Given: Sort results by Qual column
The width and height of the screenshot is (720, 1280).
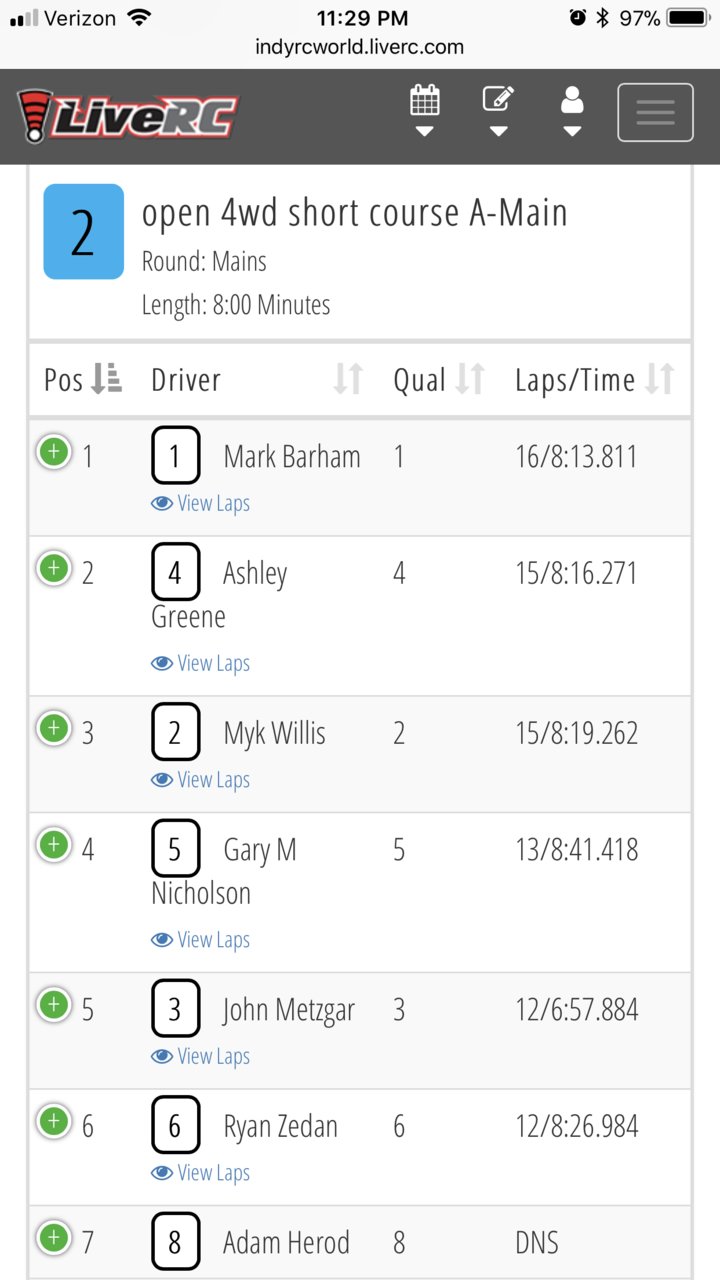Looking at the screenshot, I should coord(439,380).
